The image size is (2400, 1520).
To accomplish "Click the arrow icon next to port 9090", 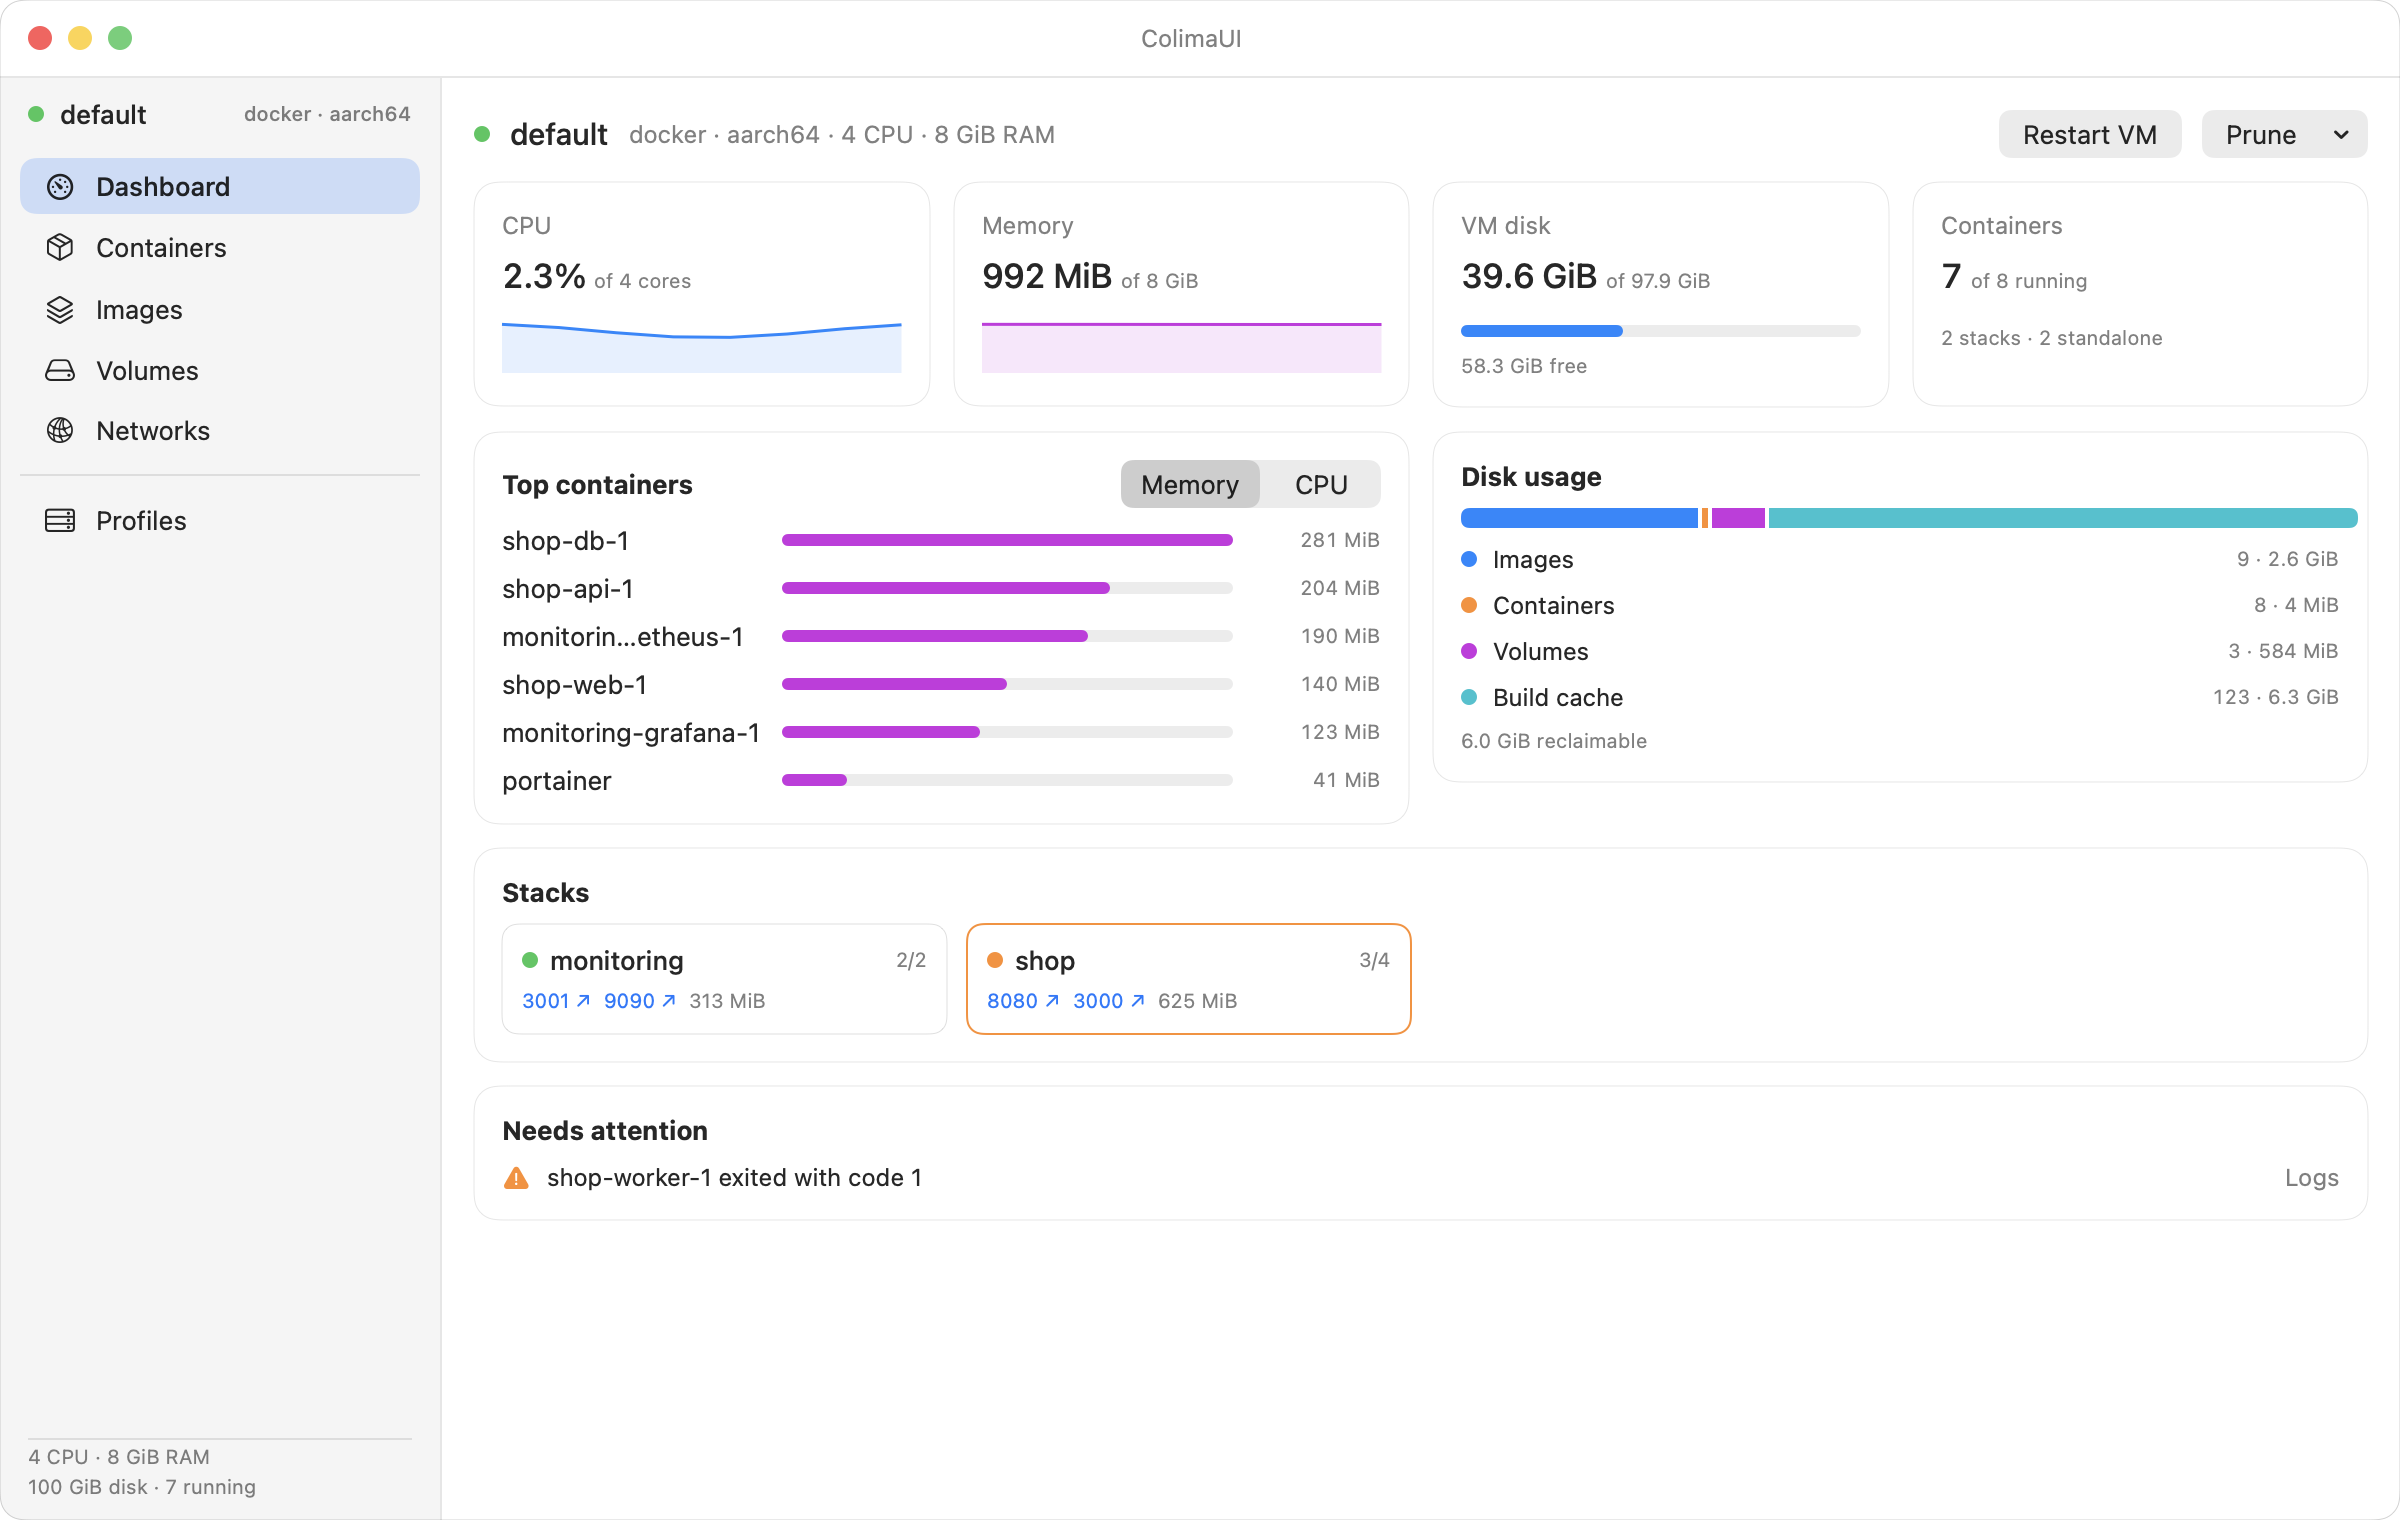I will click(669, 1001).
